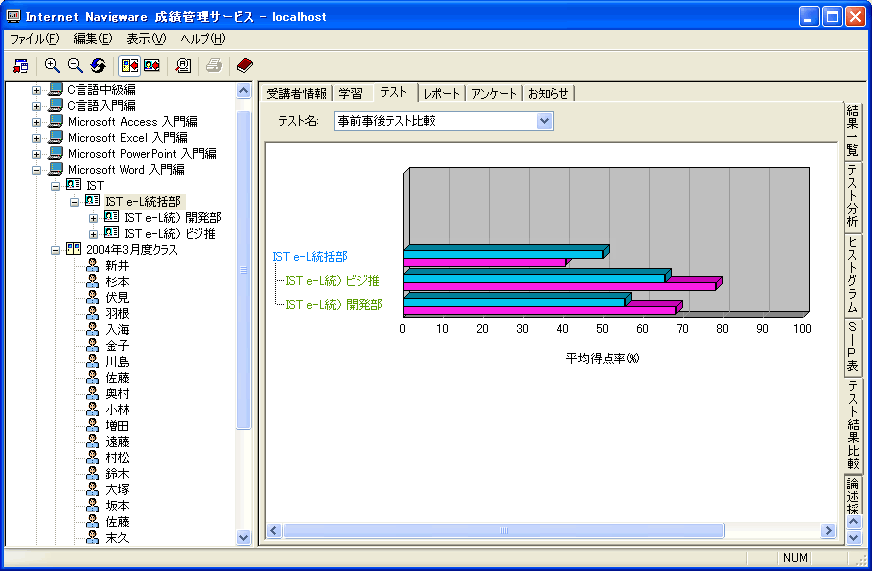This screenshot has height=571, width=872.
Task: Click IST e-L統) ビジ推 chart label
Action: tap(332, 281)
